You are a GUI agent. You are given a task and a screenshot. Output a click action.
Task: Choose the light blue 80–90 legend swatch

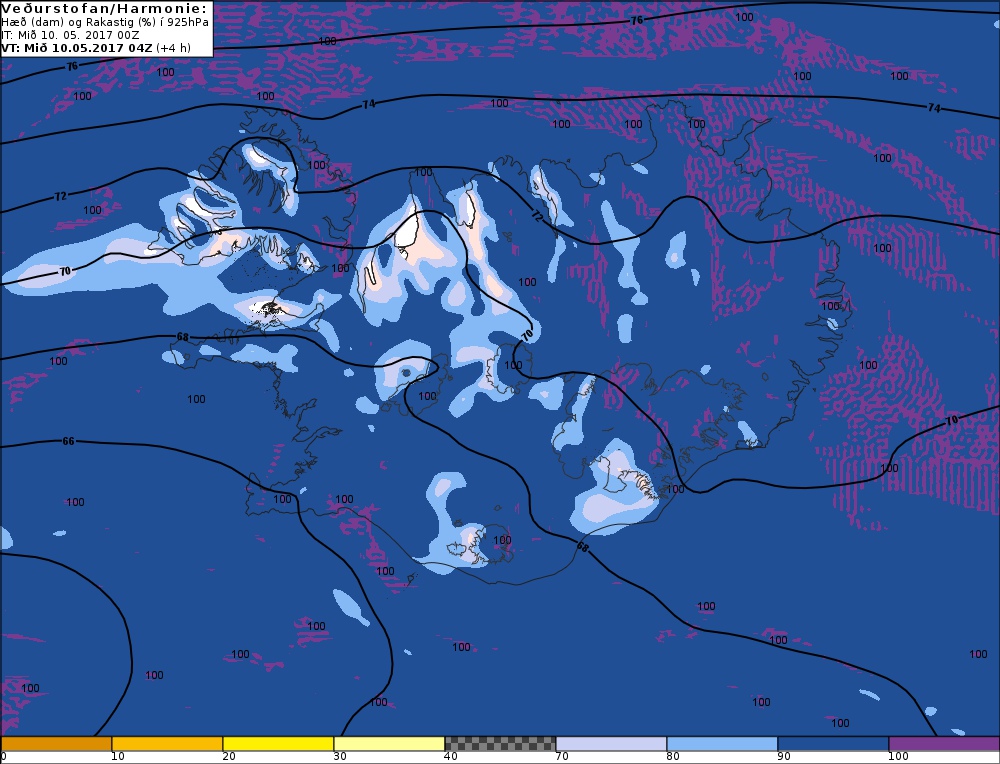722,744
